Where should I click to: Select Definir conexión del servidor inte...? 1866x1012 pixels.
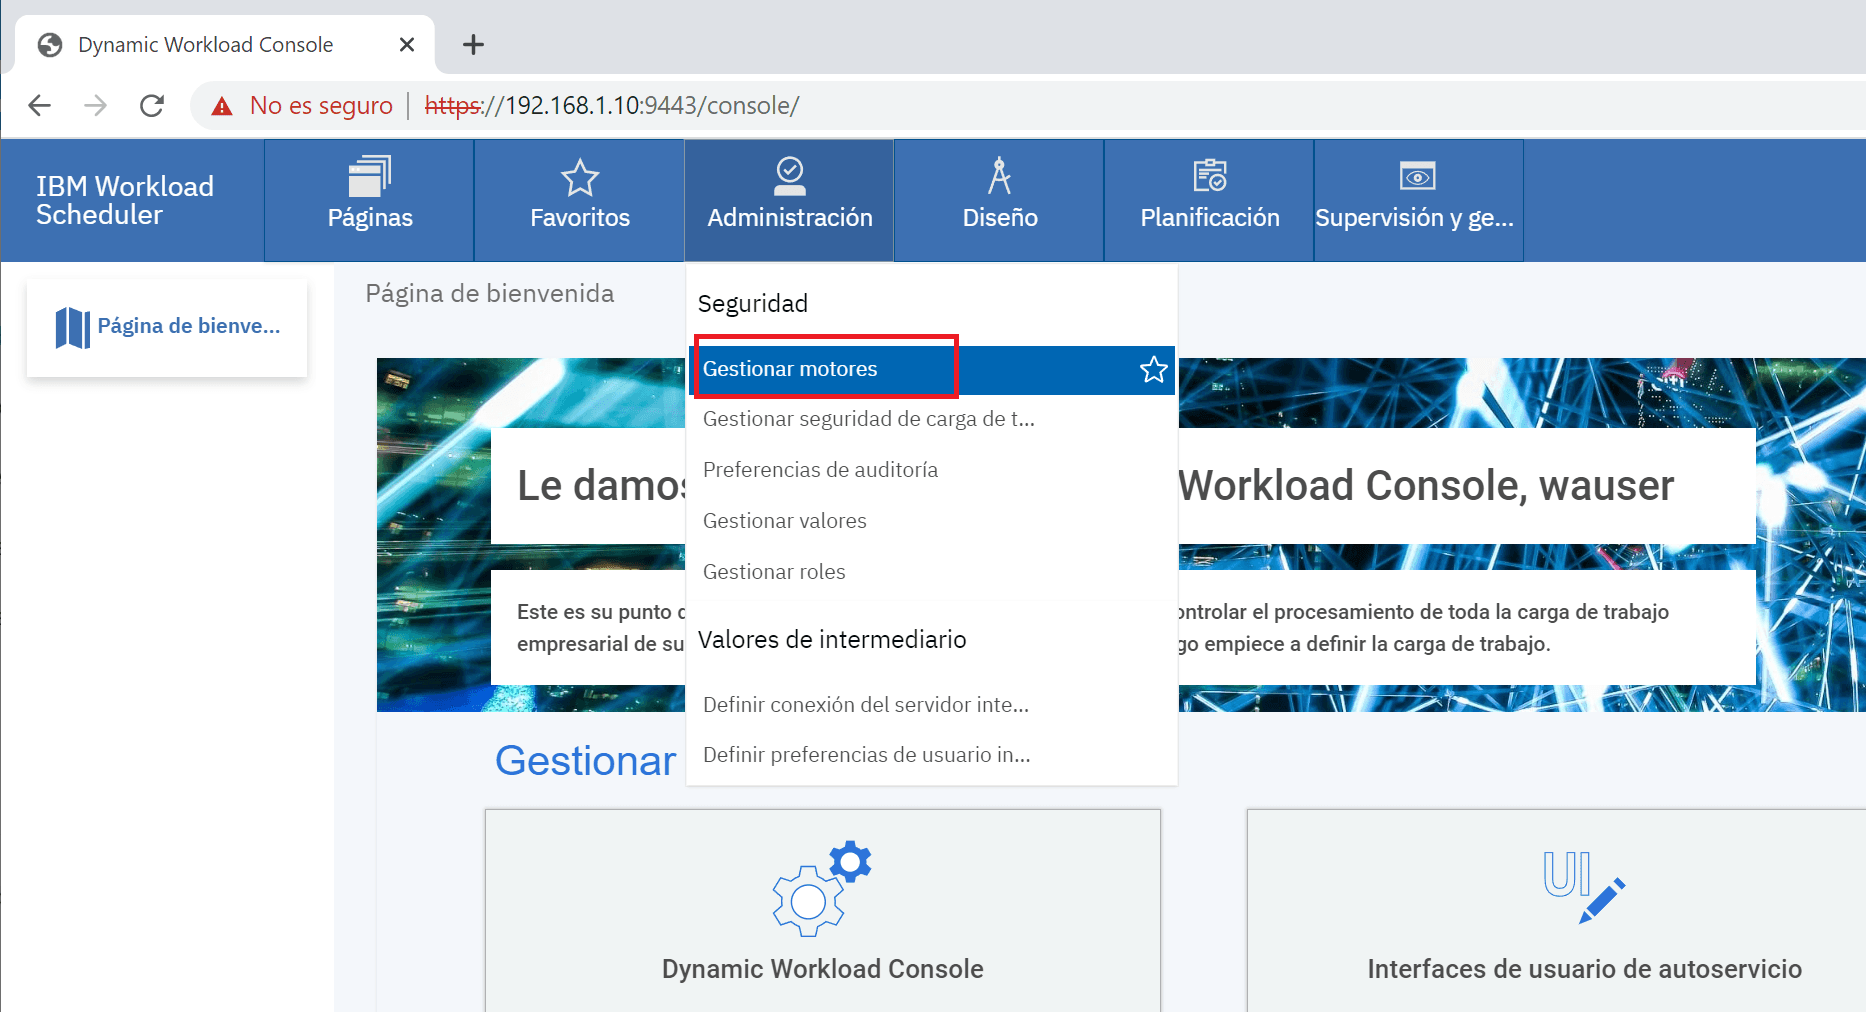click(866, 705)
